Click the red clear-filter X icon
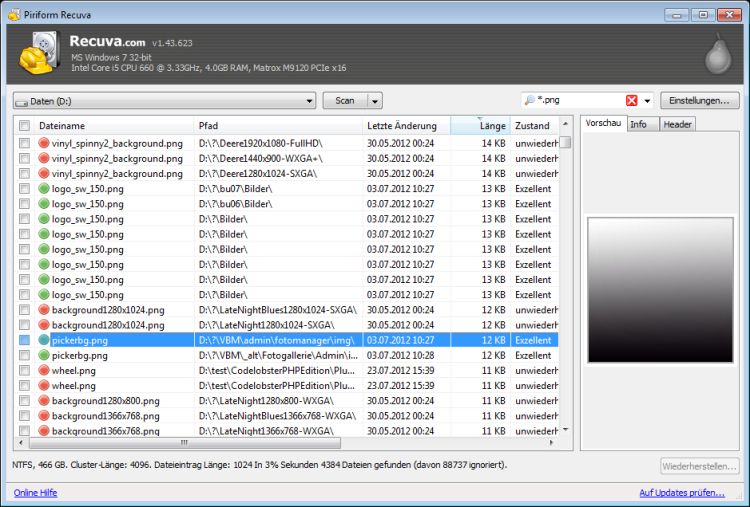750x507 pixels. pyautogui.click(x=631, y=100)
